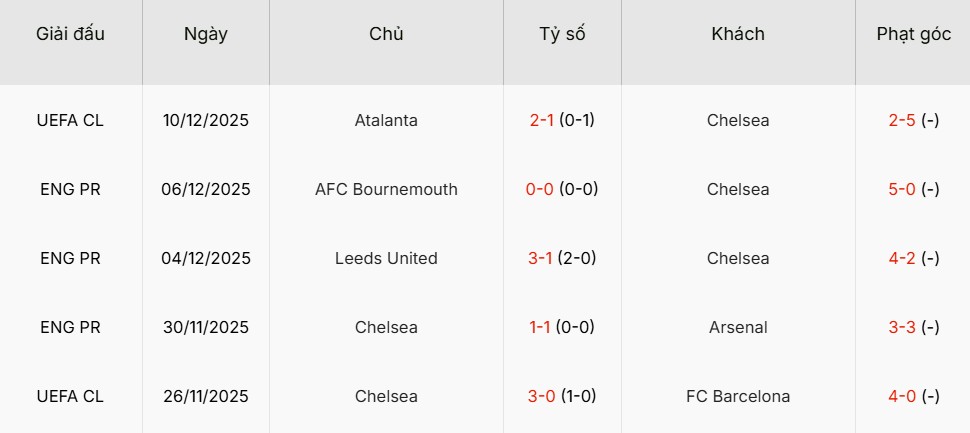The height and width of the screenshot is (433, 970).
Task: Click the 2-5 corner kick result
Action: pos(902,120)
